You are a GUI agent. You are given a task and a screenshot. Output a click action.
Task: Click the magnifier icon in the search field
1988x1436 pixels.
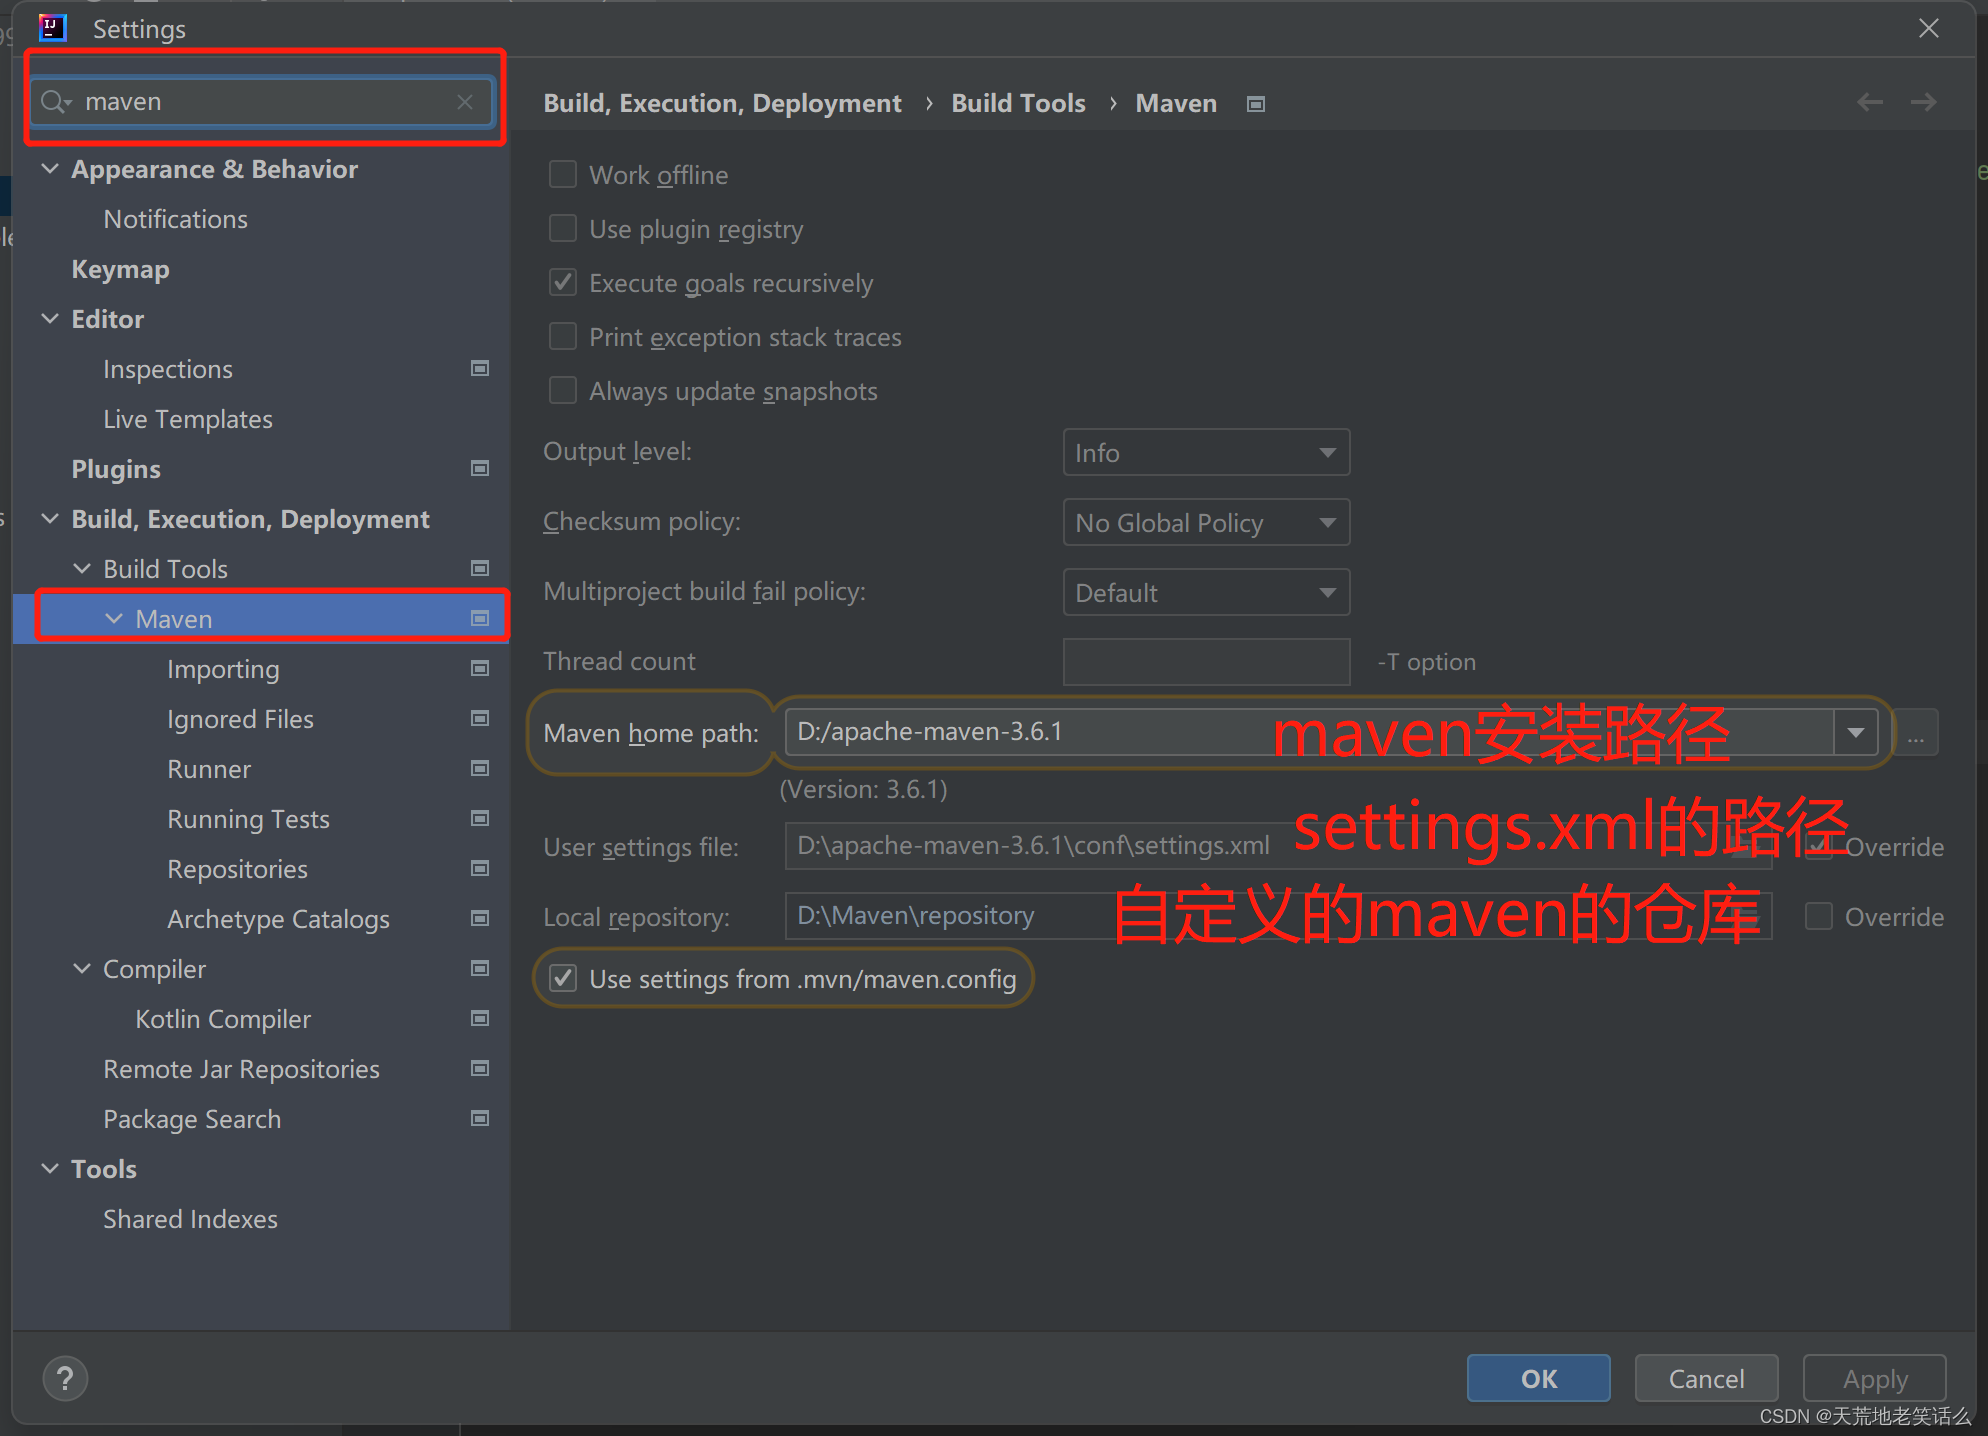(55, 101)
